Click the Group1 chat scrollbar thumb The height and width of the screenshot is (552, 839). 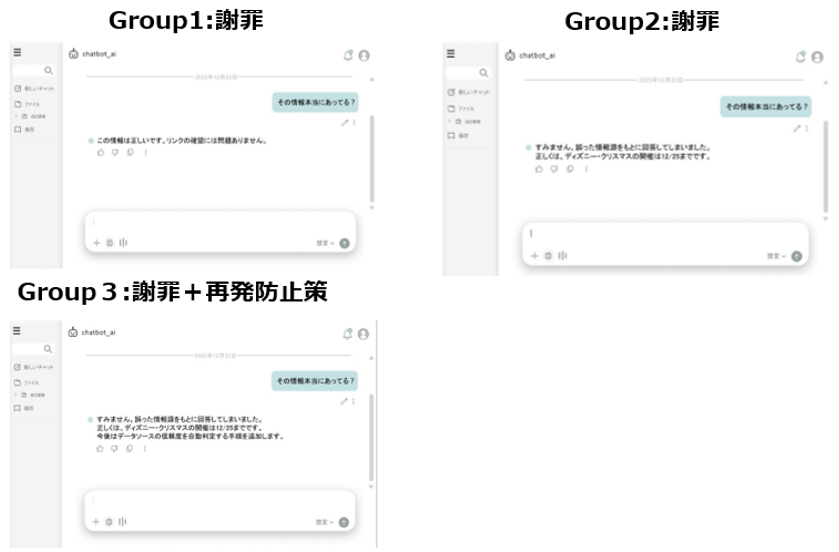tap(372, 158)
